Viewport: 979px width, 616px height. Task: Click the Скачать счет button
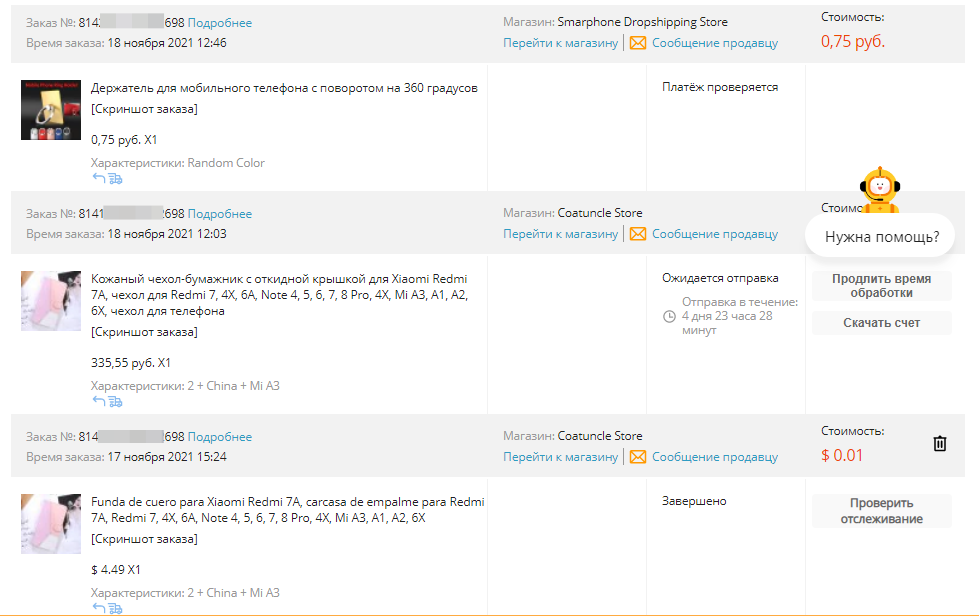pyautogui.click(x=881, y=323)
